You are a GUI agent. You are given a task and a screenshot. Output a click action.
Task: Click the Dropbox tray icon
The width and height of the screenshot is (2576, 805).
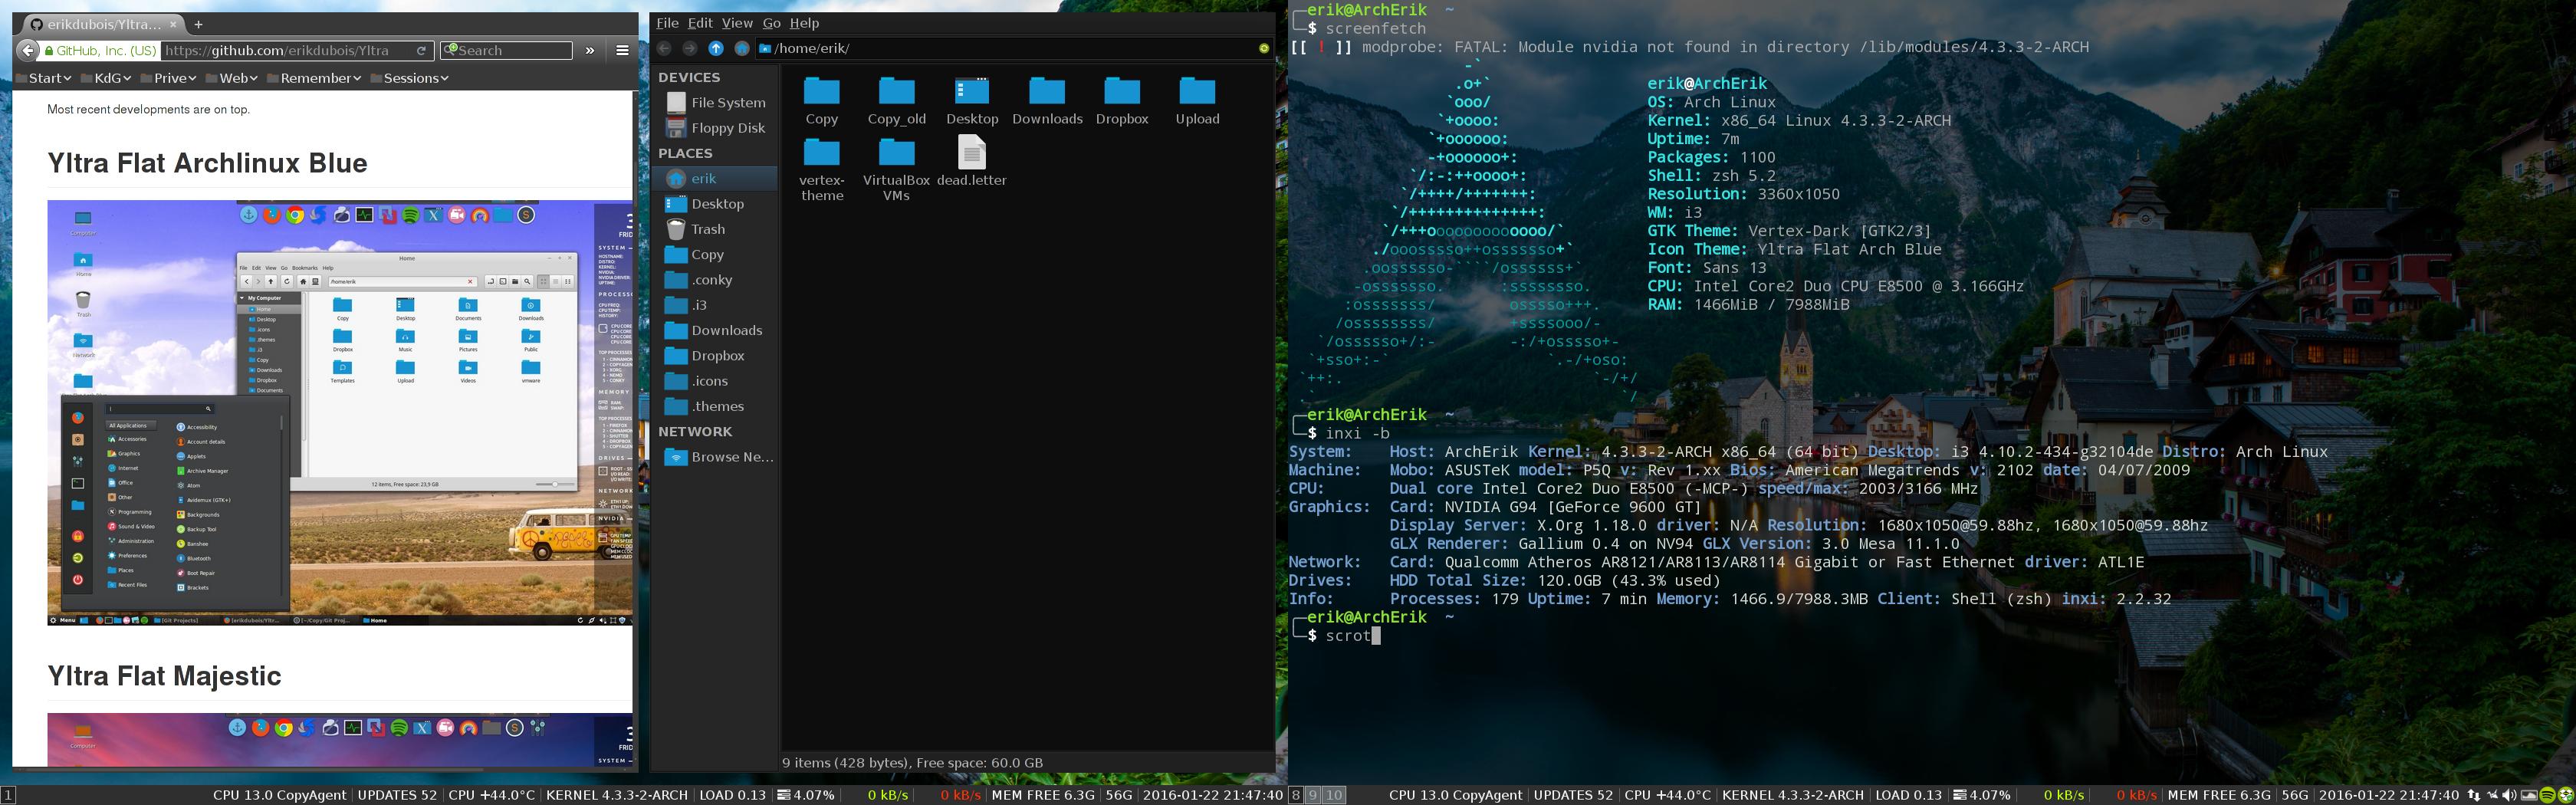[2566, 796]
